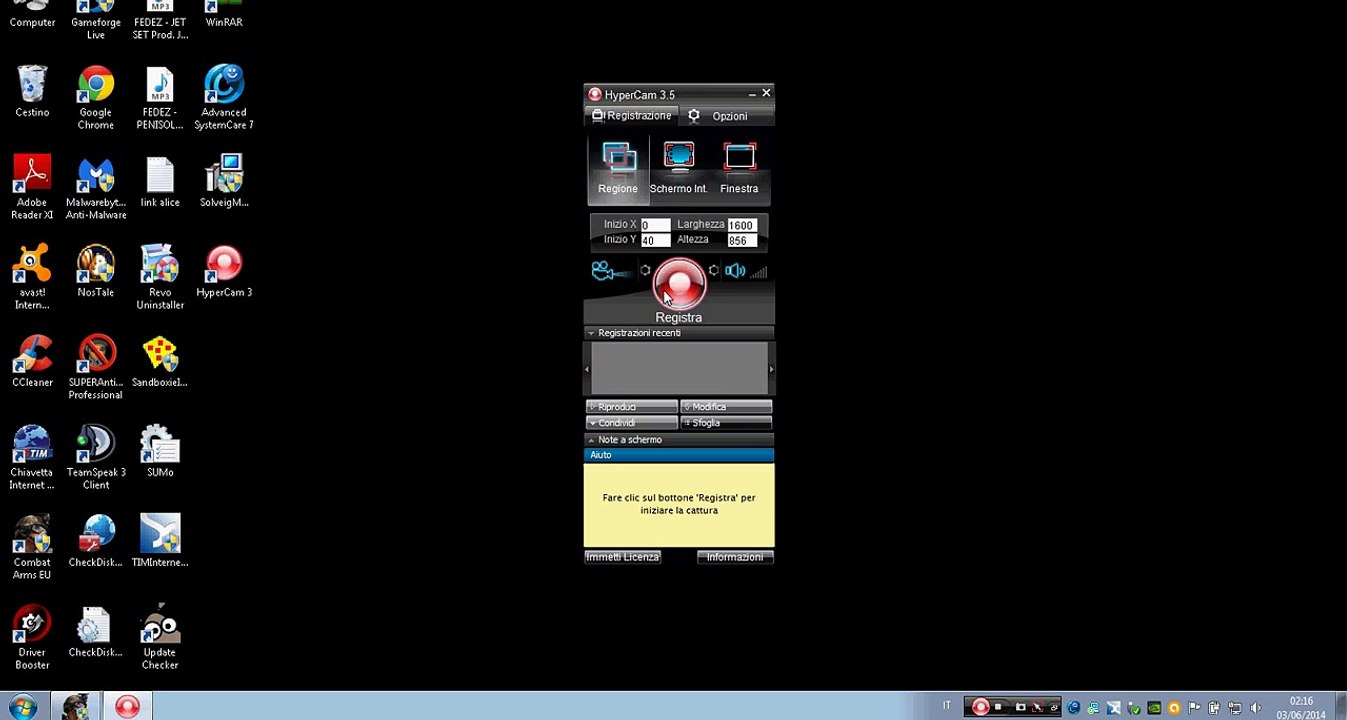This screenshot has width=1347, height=720.
Task: Click the Sfoglia button
Action: 726,423
